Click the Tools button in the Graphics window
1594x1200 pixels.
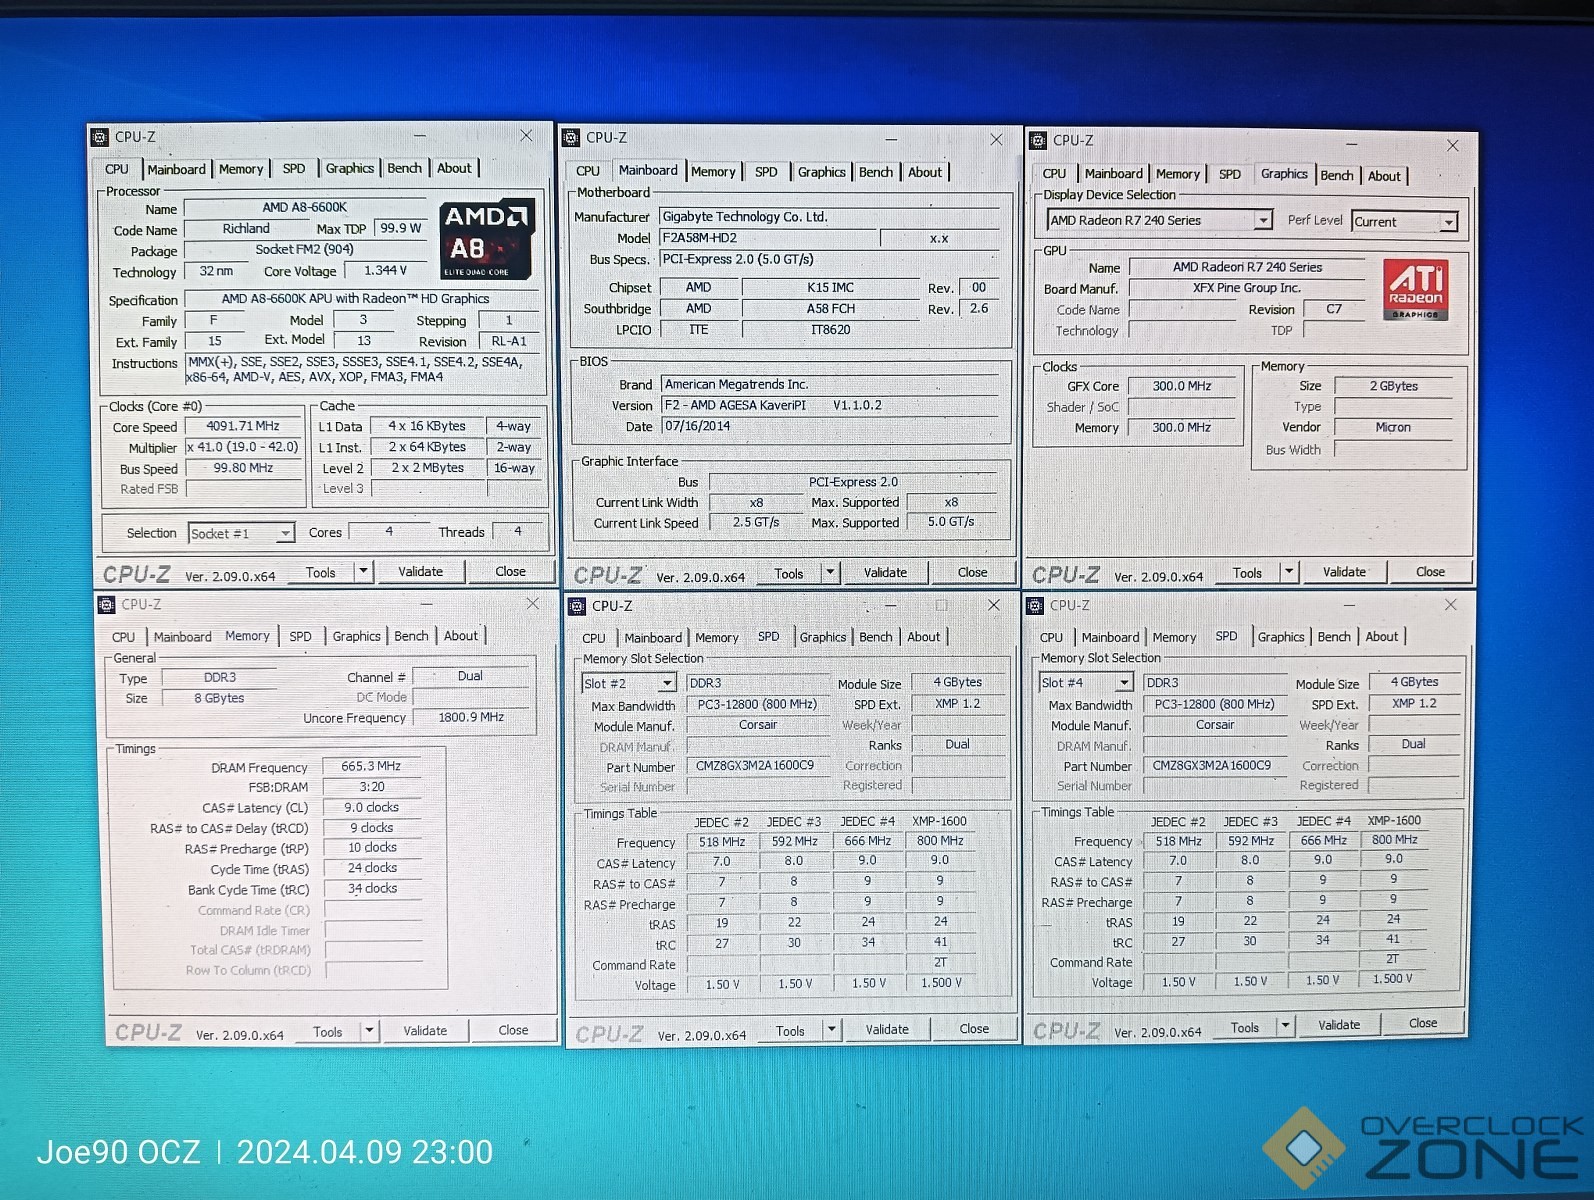1247,573
